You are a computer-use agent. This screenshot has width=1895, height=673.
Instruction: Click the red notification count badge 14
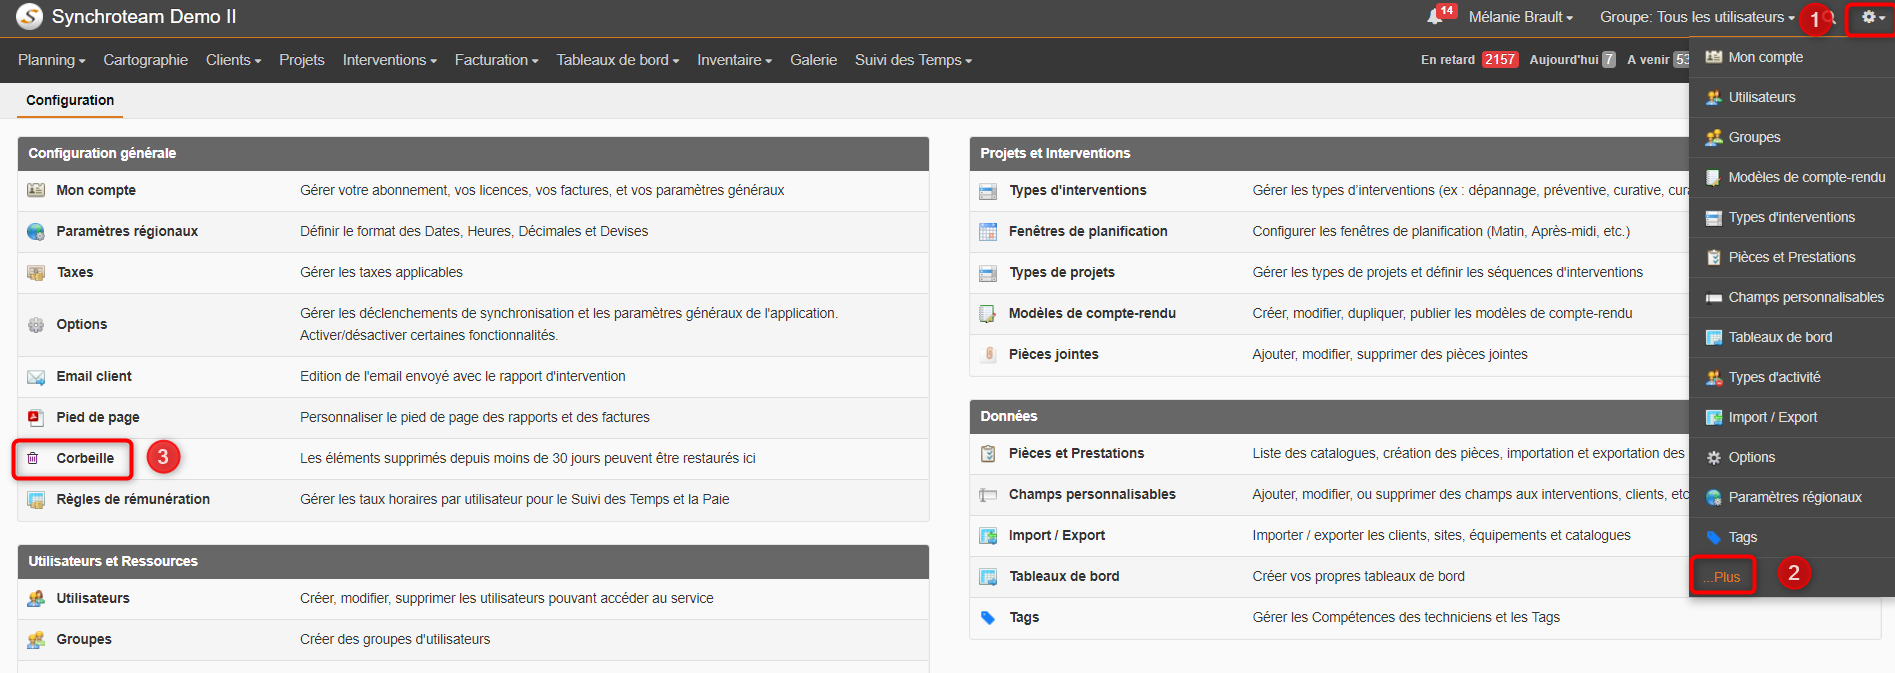click(x=1447, y=10)
